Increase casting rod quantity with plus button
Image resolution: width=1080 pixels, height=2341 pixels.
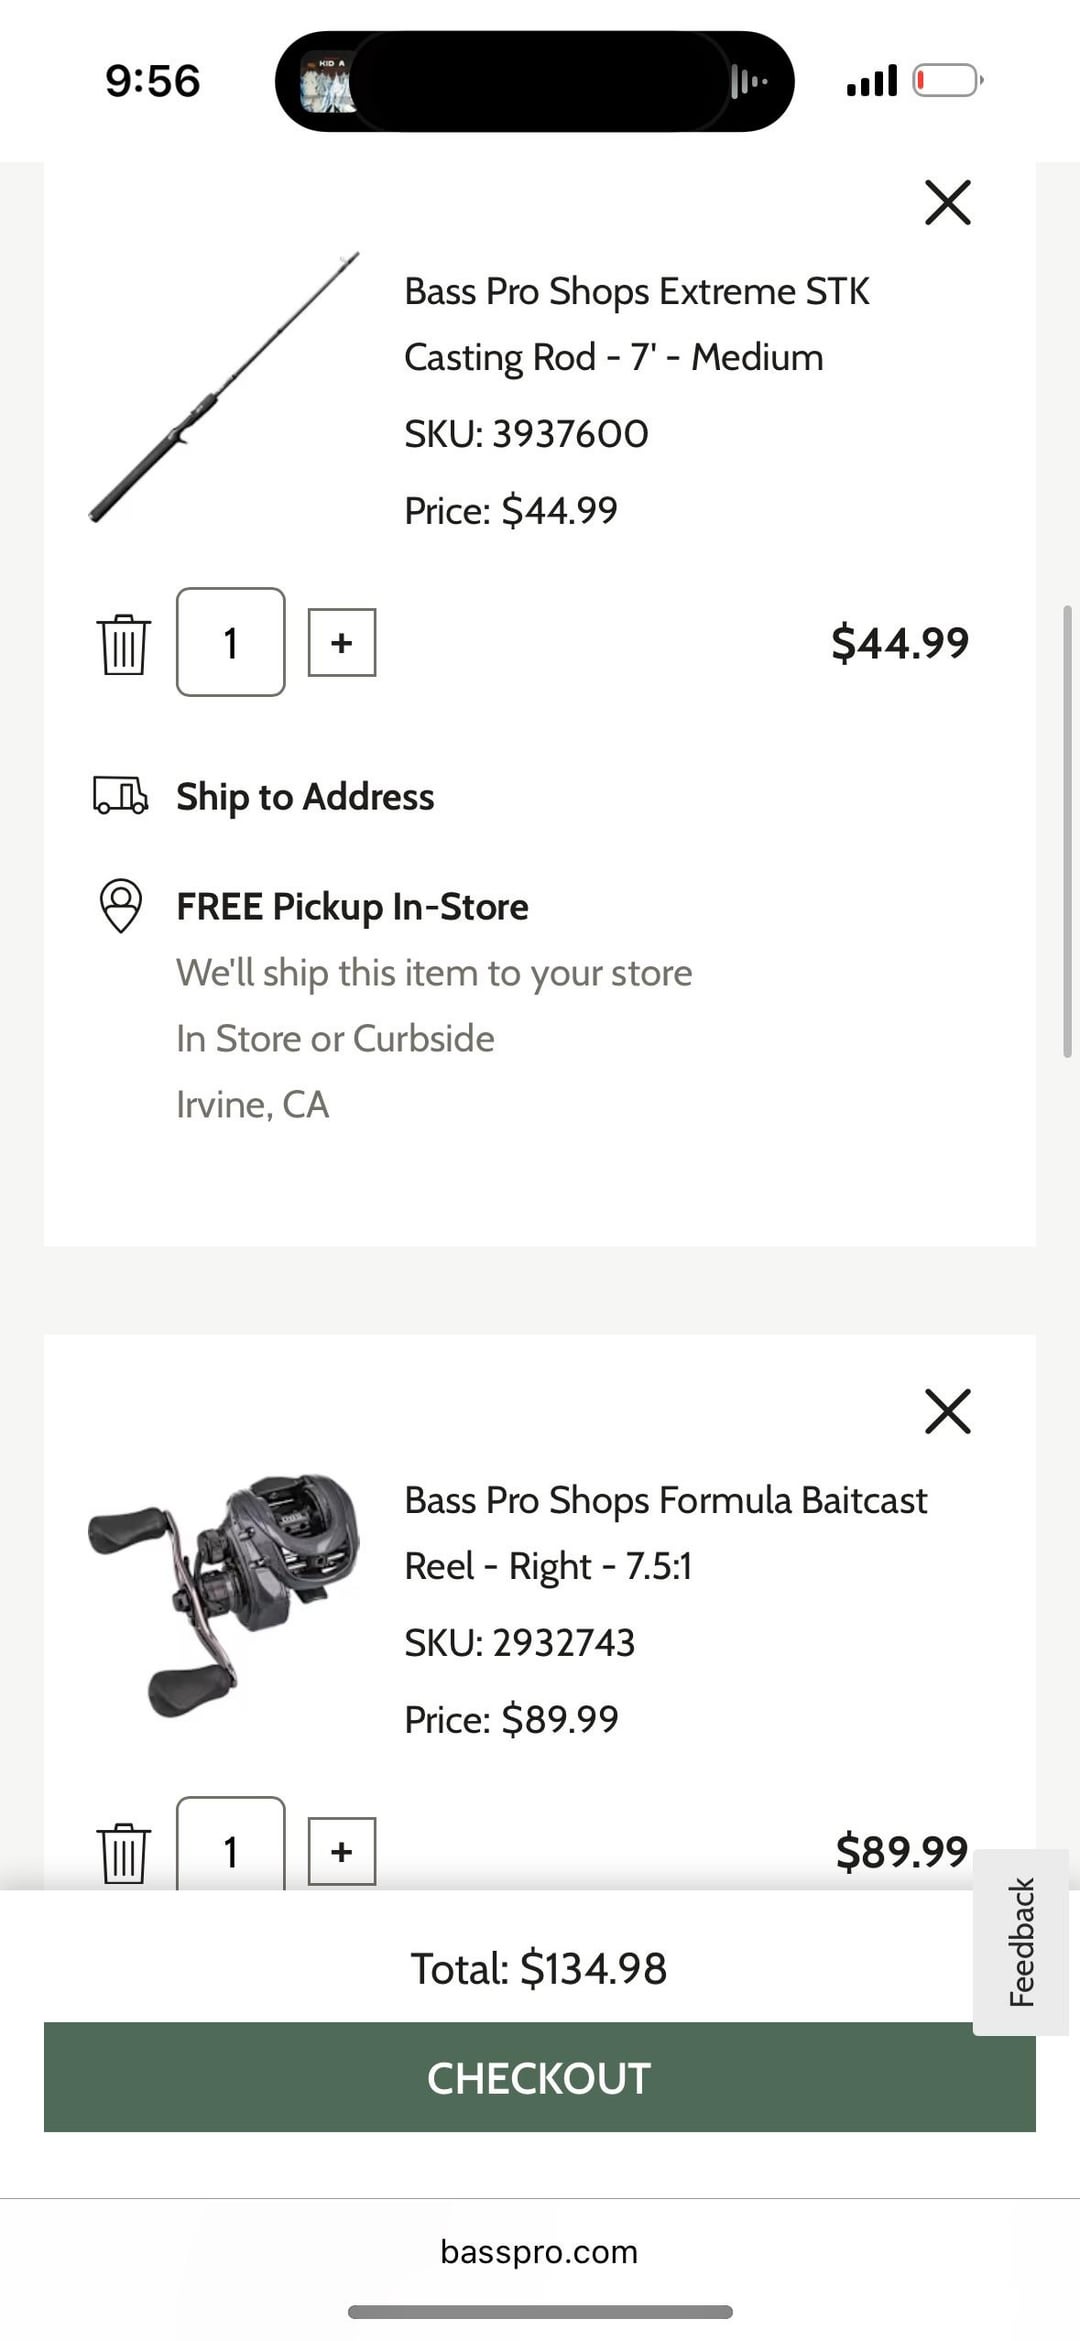(341, 642)
